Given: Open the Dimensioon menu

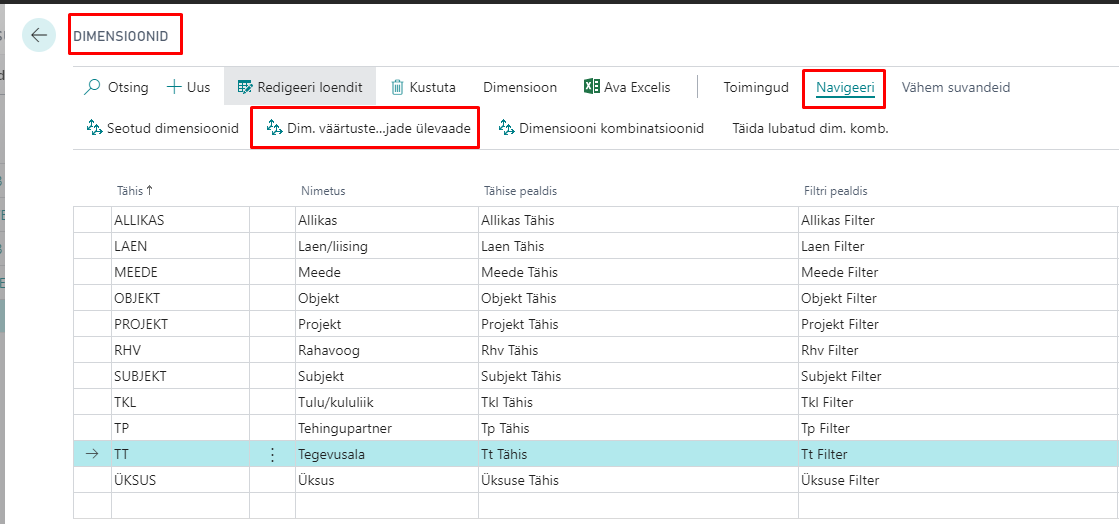Looking at the screenshot, I should tap(520, 88).
